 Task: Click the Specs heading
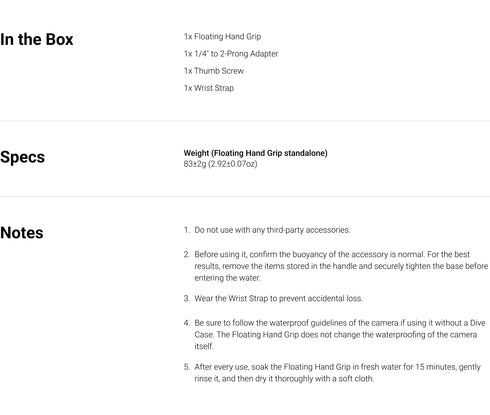click(x=22, y=157)
